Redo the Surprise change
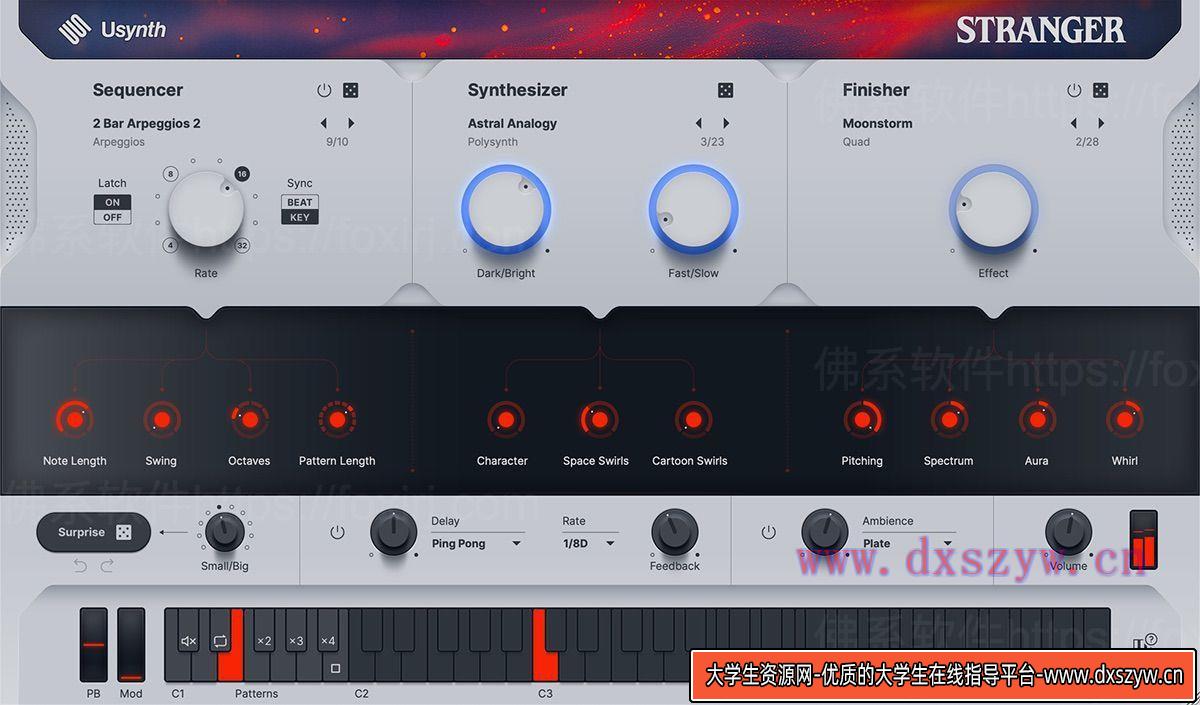 (x=107, y=566)
